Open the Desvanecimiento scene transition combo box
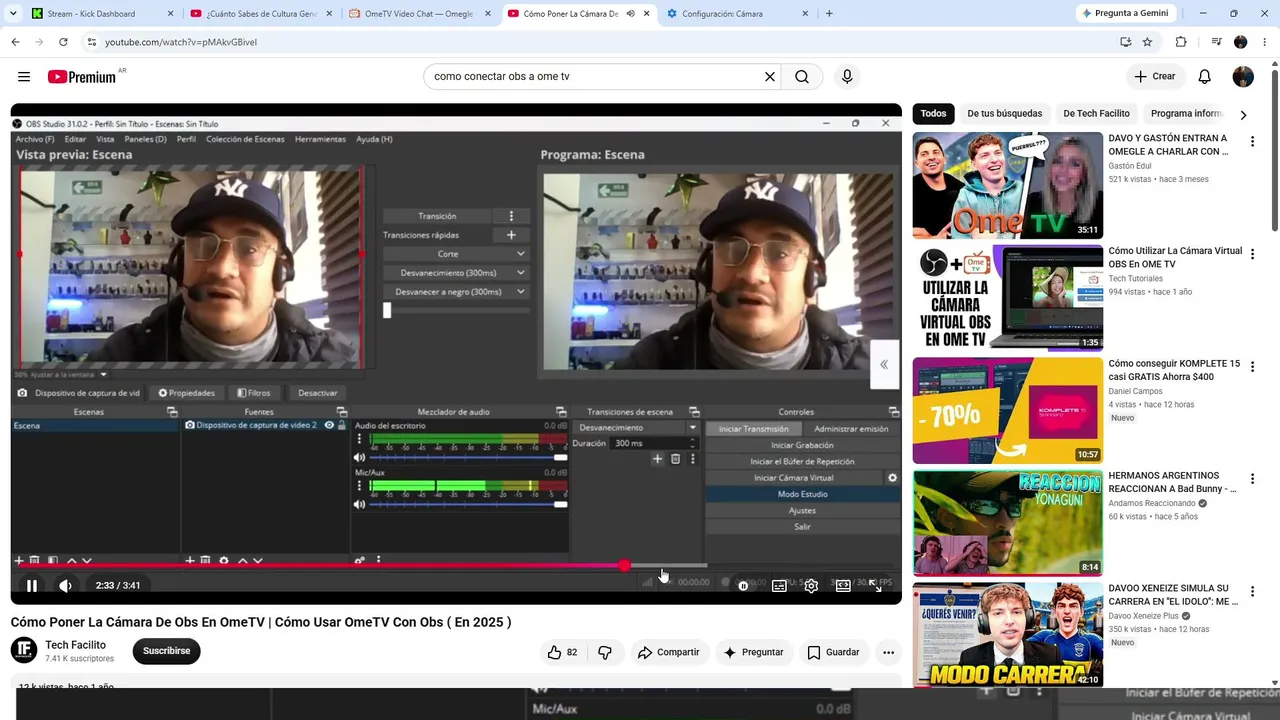This screenshot has height=720, width=1280. (x=637, y=428)
